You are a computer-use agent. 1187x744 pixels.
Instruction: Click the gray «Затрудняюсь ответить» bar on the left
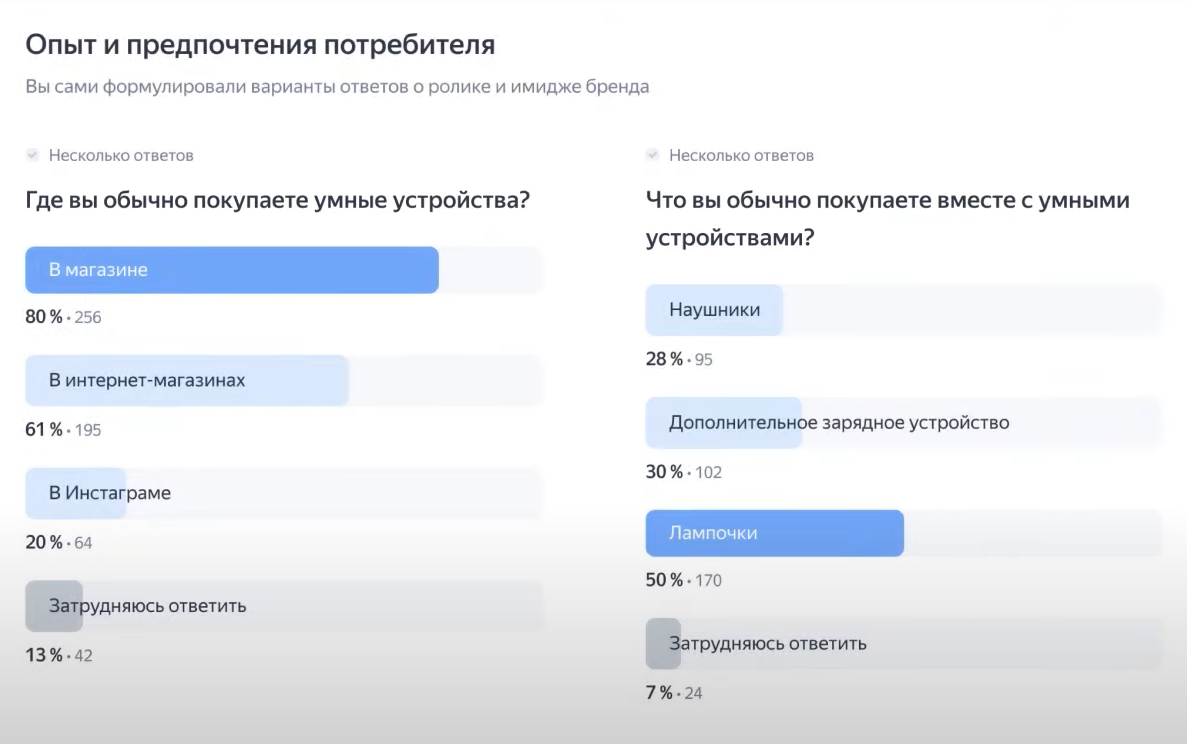(150, 606)
